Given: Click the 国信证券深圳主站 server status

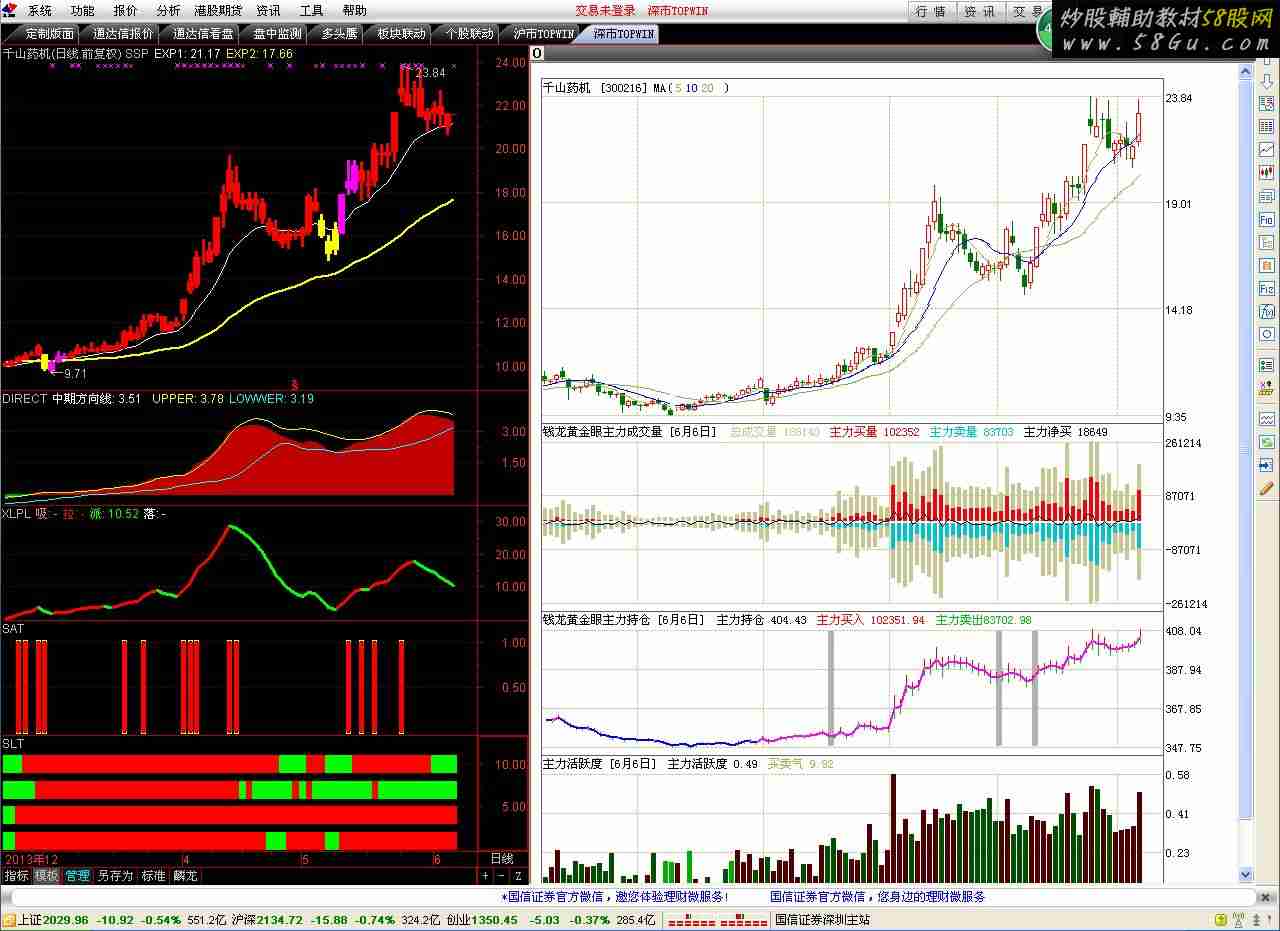Looking at the screenshot, I should click(x=823, y=920).
